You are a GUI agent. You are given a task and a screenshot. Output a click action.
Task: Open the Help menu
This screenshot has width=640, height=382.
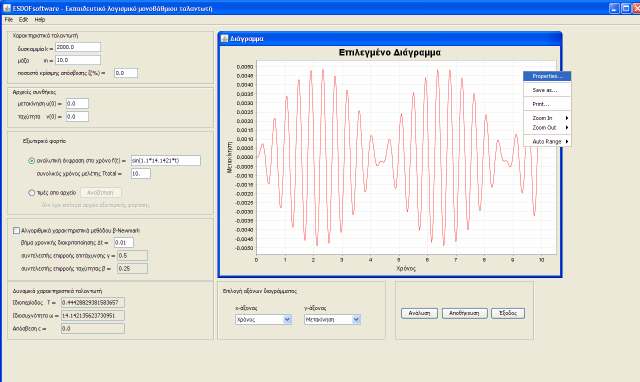pos(40,20)
